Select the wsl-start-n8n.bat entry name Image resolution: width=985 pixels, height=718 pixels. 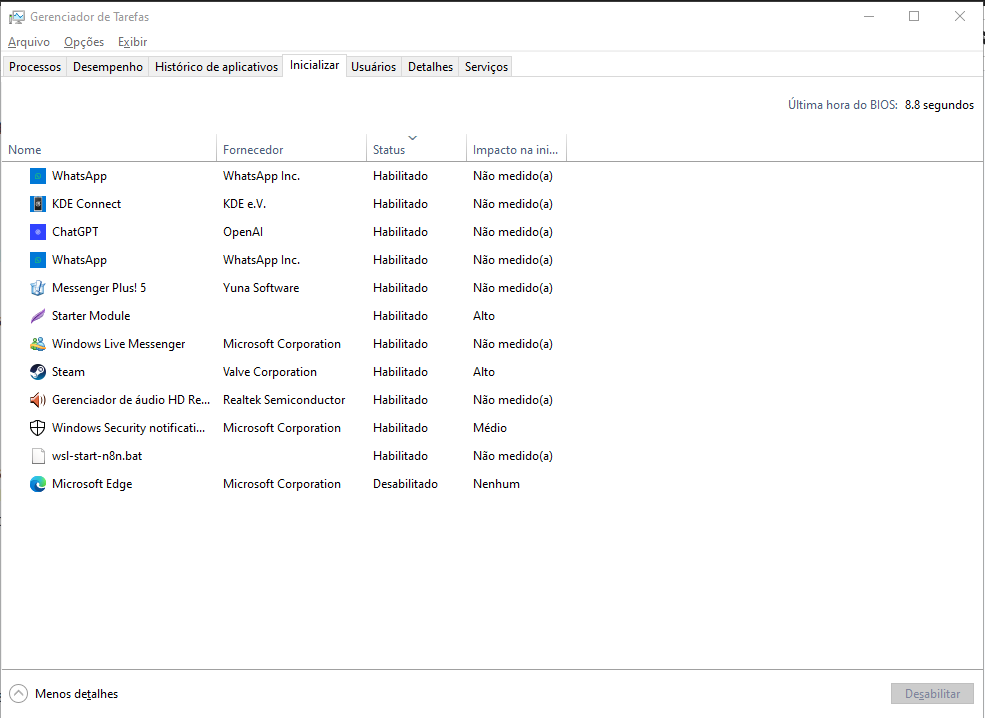tap(97, 455)
